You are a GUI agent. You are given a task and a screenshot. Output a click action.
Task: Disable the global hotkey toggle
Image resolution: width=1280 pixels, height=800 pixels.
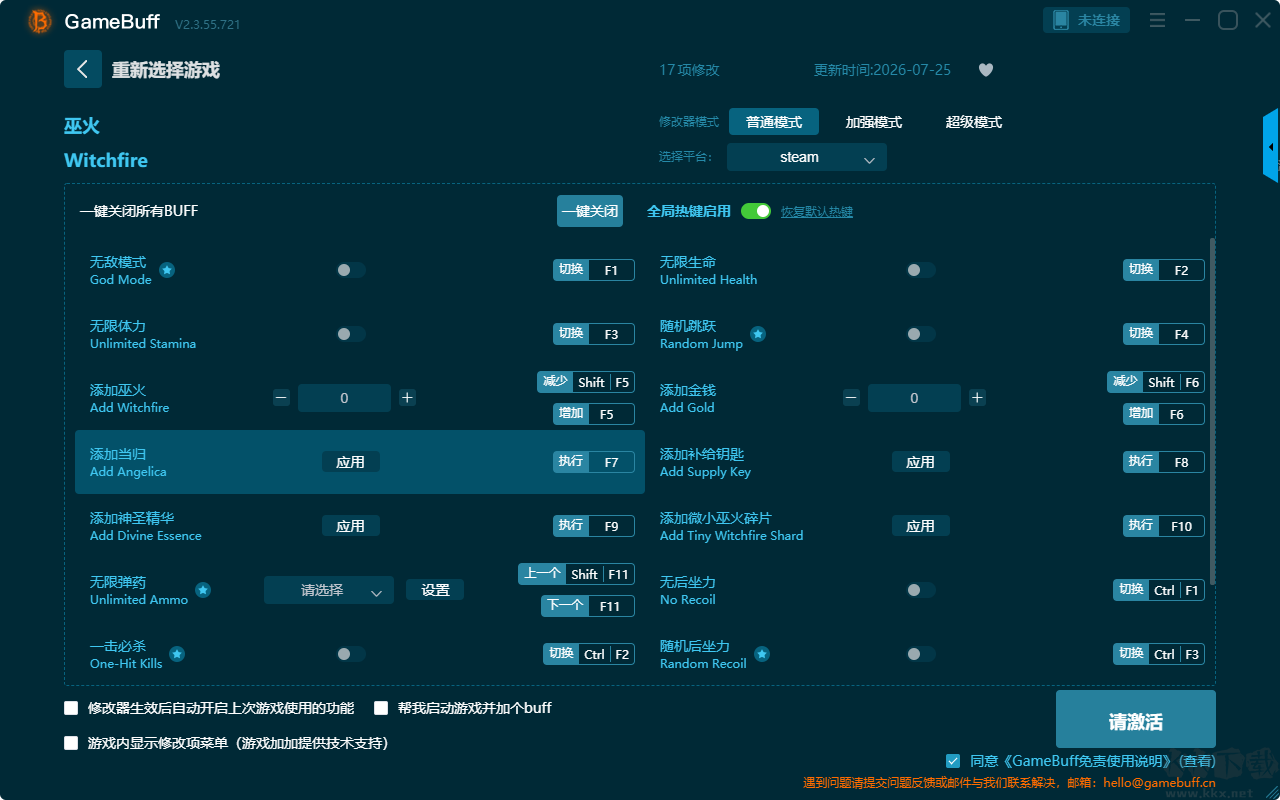(756, 211)
